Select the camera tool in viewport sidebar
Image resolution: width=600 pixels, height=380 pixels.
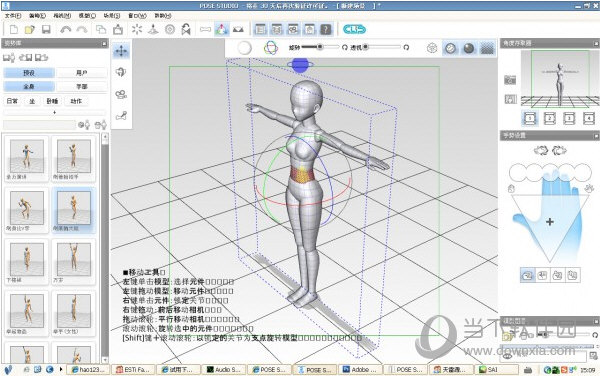pos(121,94)
